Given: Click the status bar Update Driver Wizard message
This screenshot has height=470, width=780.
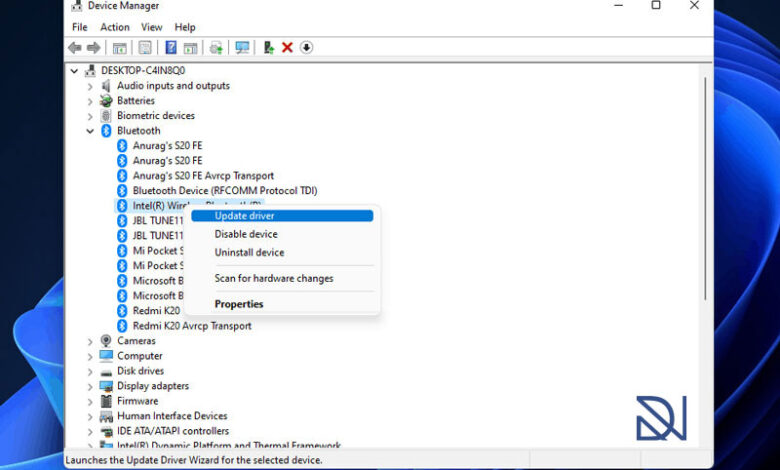Looking at the screenshot, I should pyautogui.click(x=194, y=460).
